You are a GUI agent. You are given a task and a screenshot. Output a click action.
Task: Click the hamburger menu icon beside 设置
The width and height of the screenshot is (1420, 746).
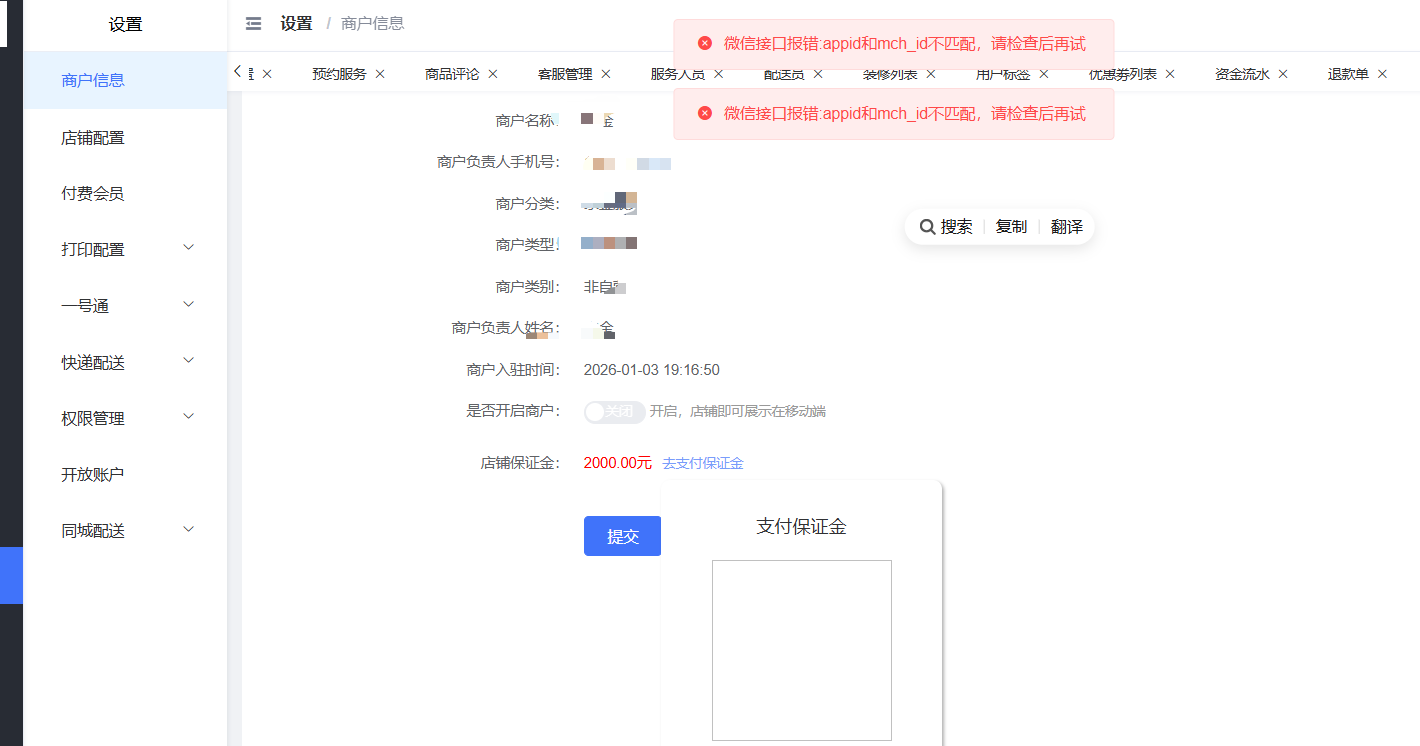(x=253, y=23)
